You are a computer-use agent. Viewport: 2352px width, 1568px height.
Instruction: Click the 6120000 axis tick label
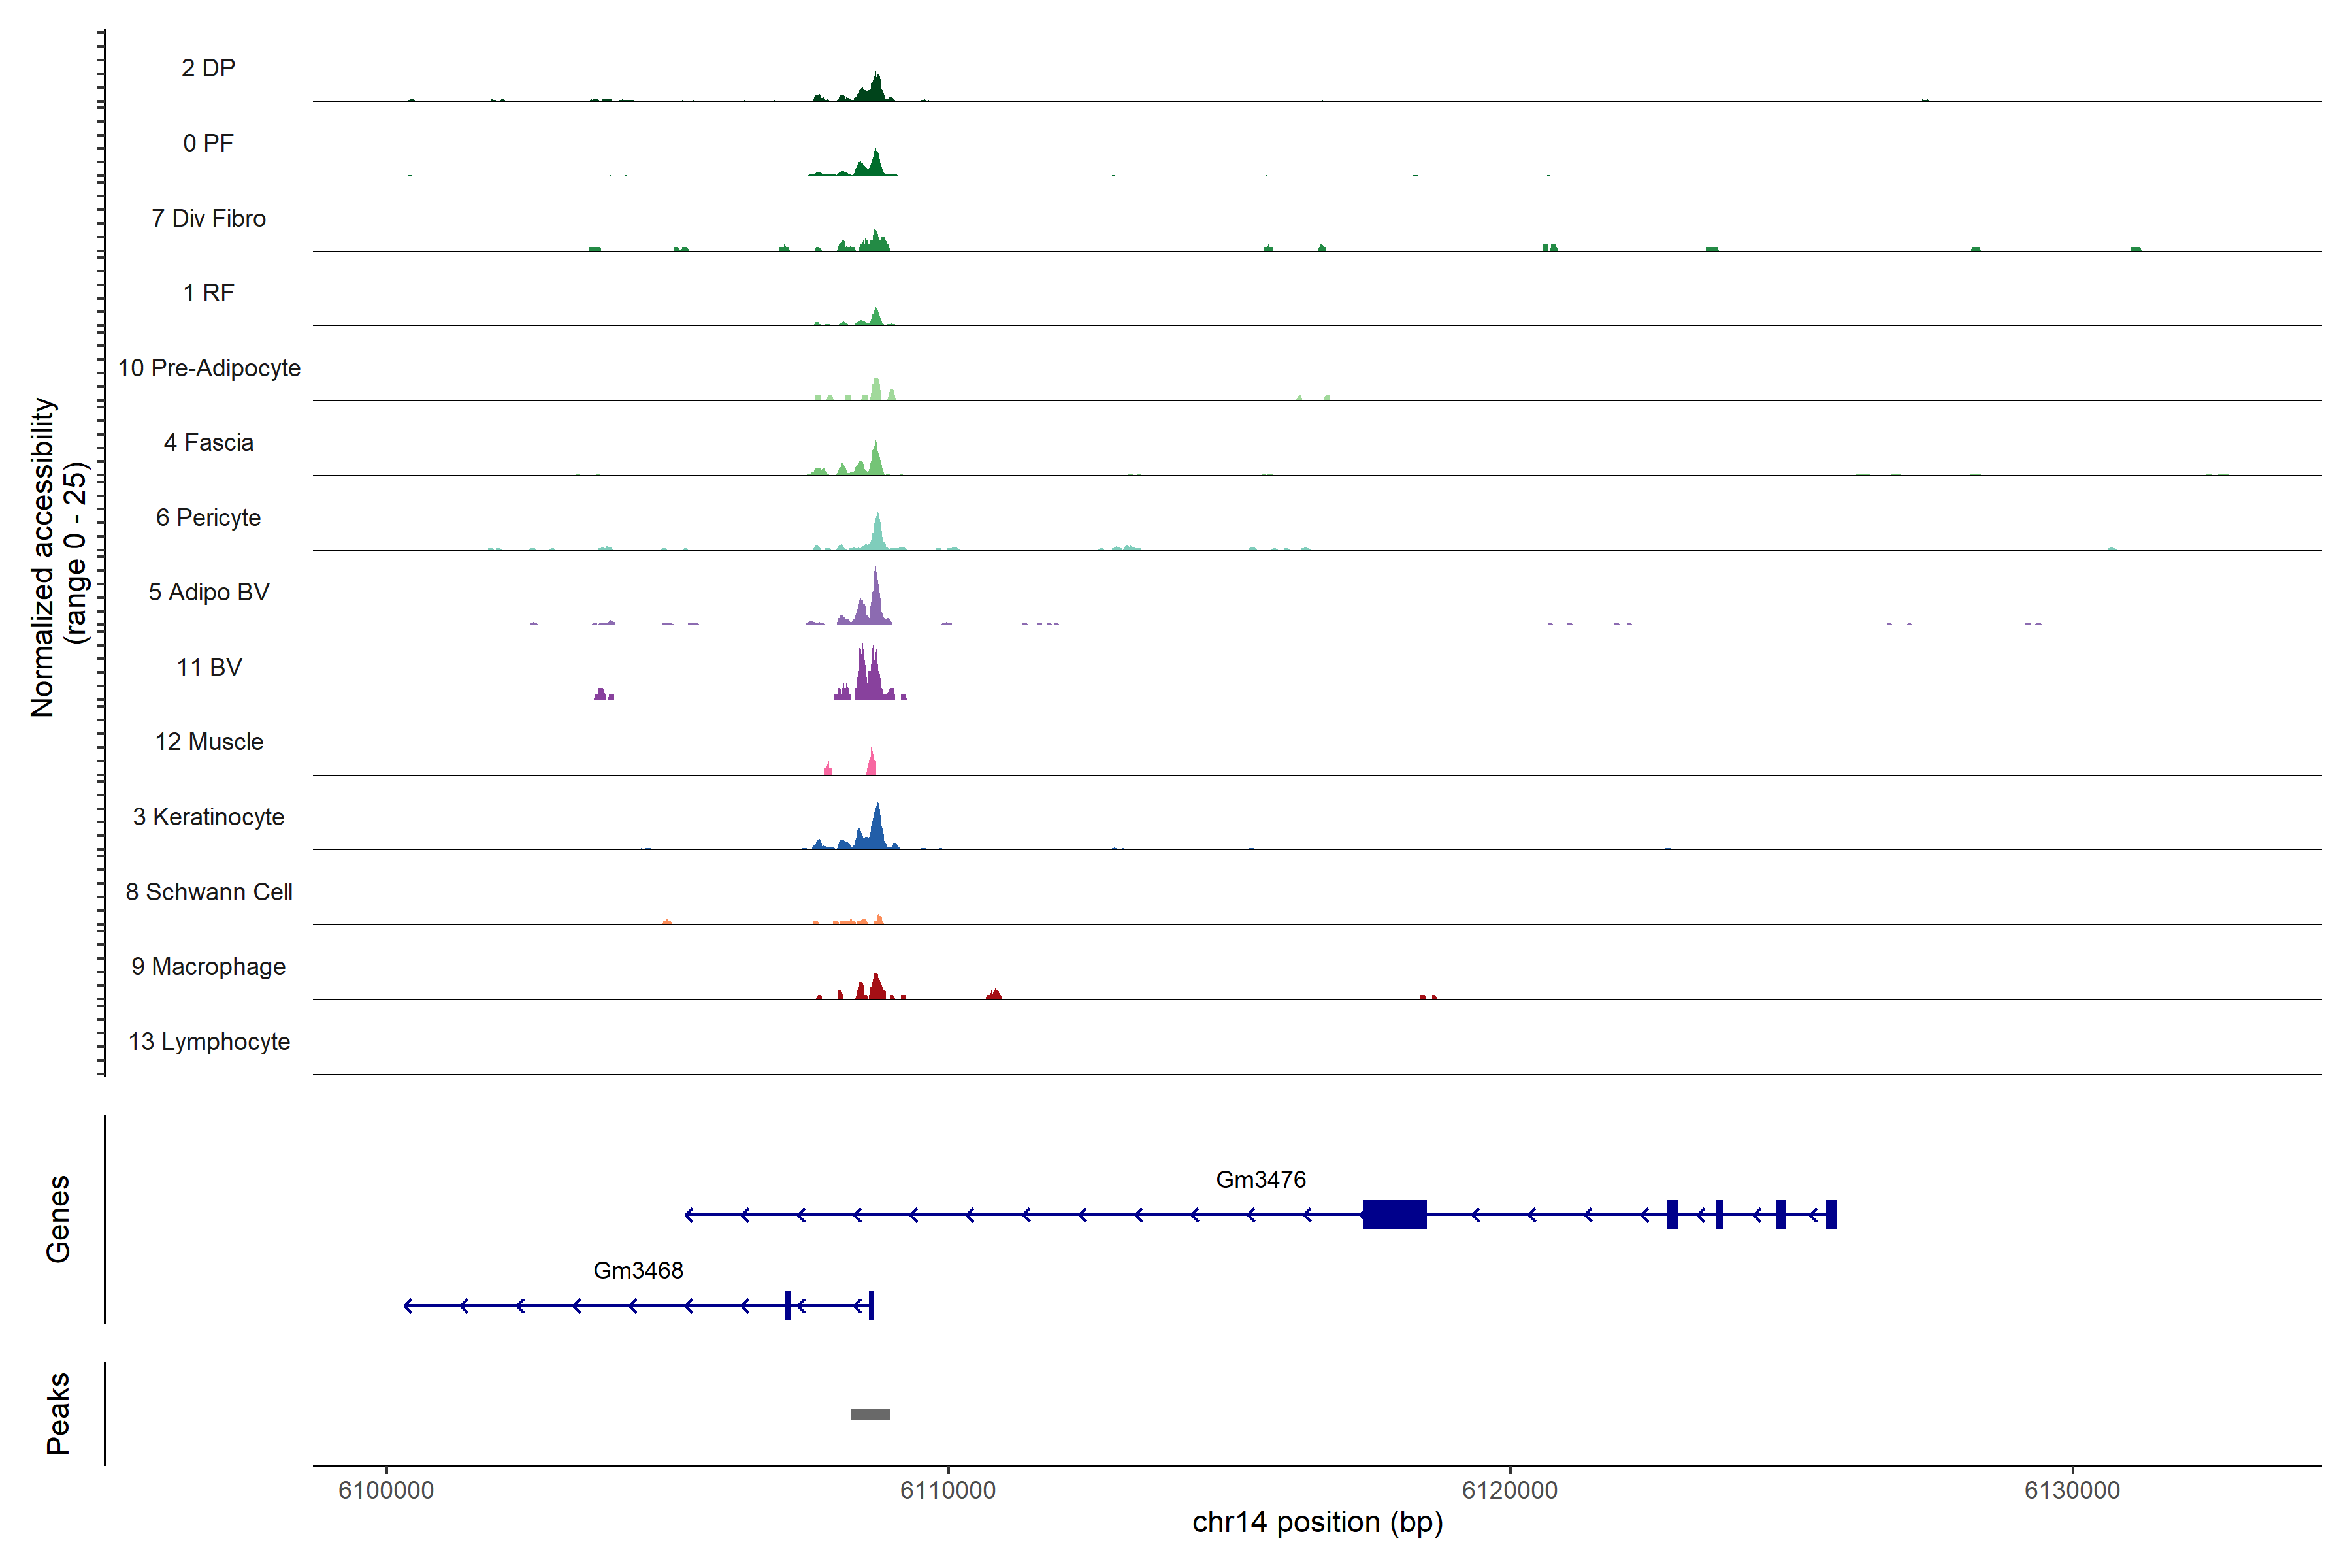(x=1510, y=1490)
